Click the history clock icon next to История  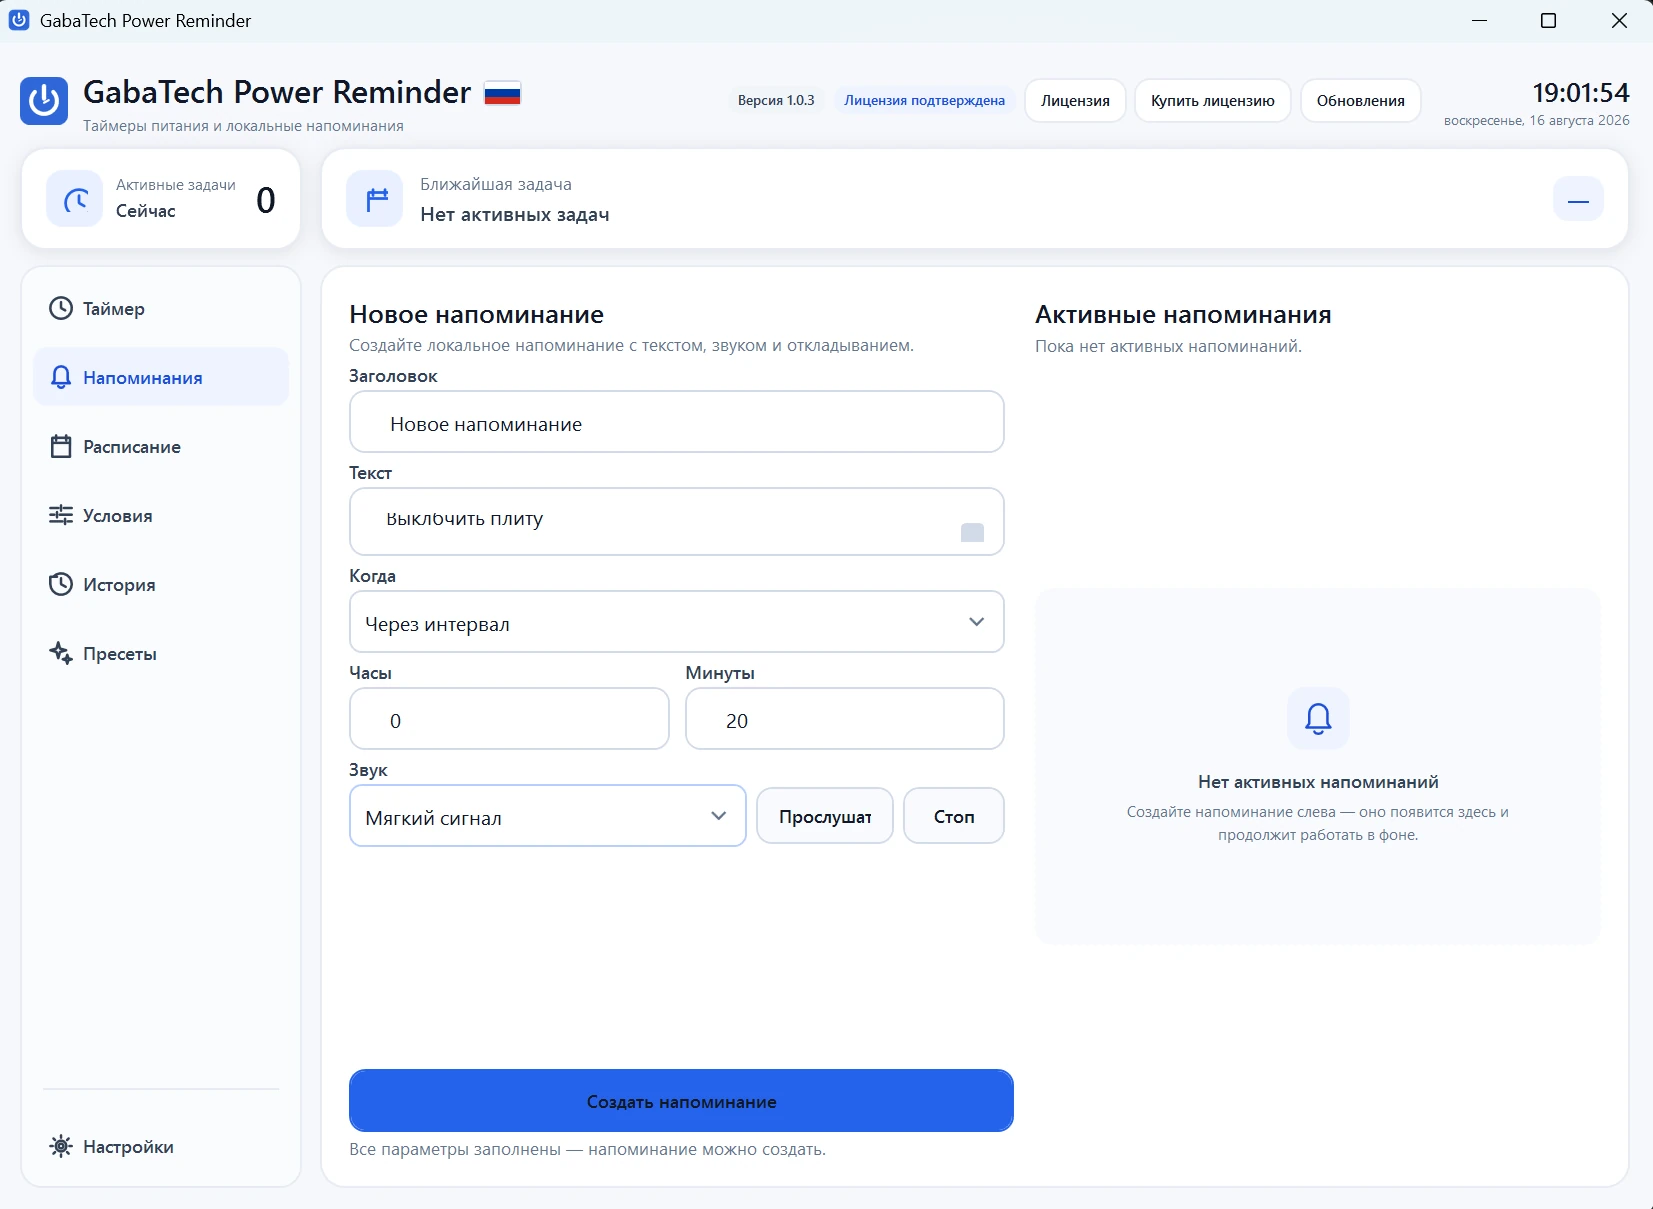point(61,584)
